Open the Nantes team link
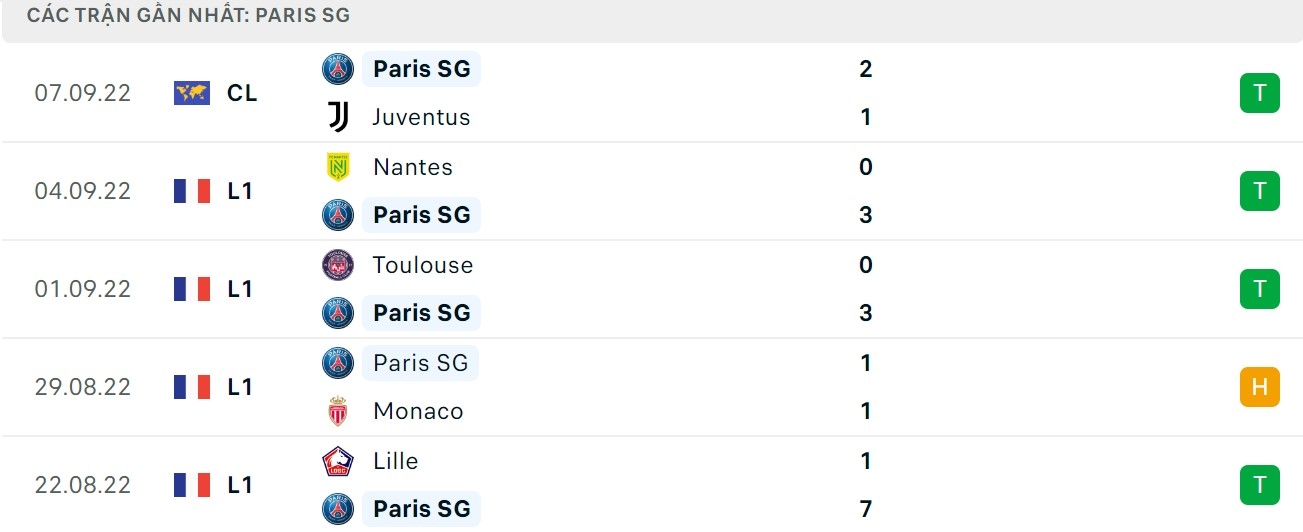Viewport: 1303px width, 532px height. pos(412,167)
